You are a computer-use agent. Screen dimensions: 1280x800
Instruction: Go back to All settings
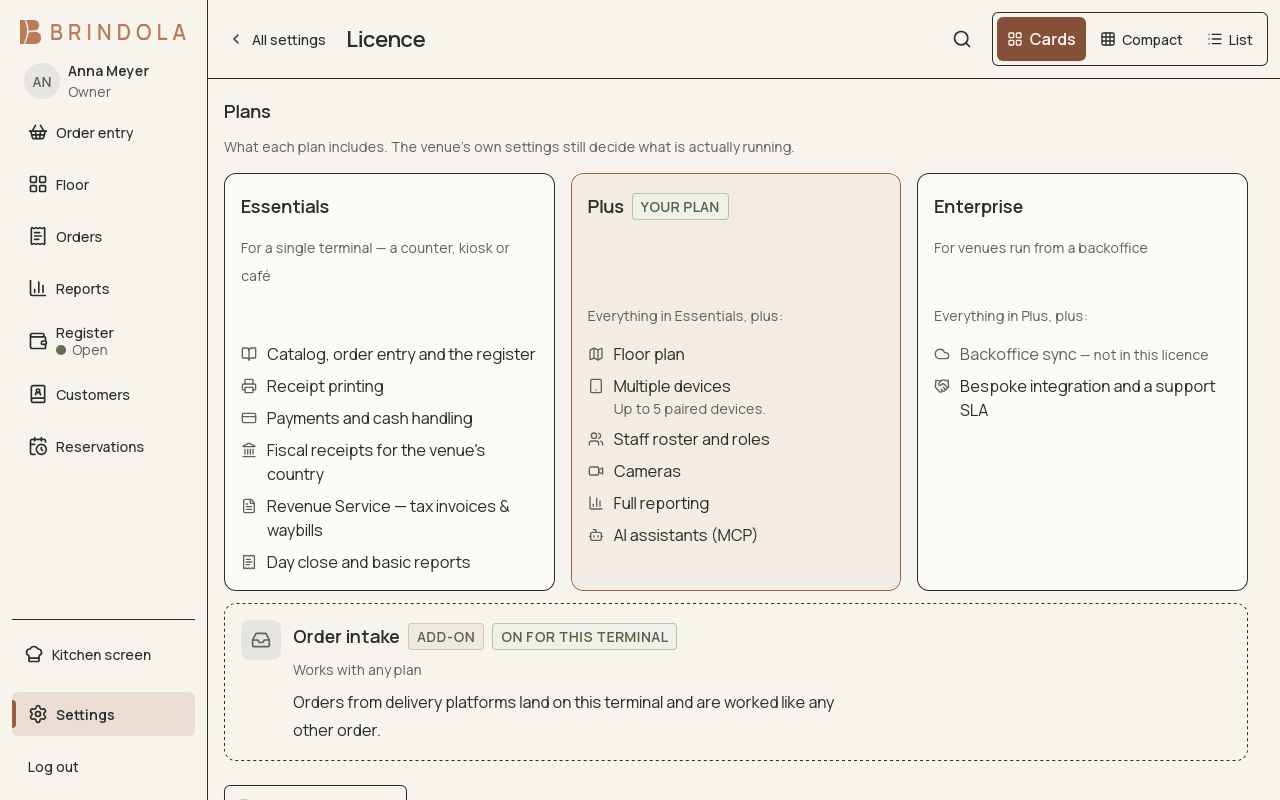point(277,39)
